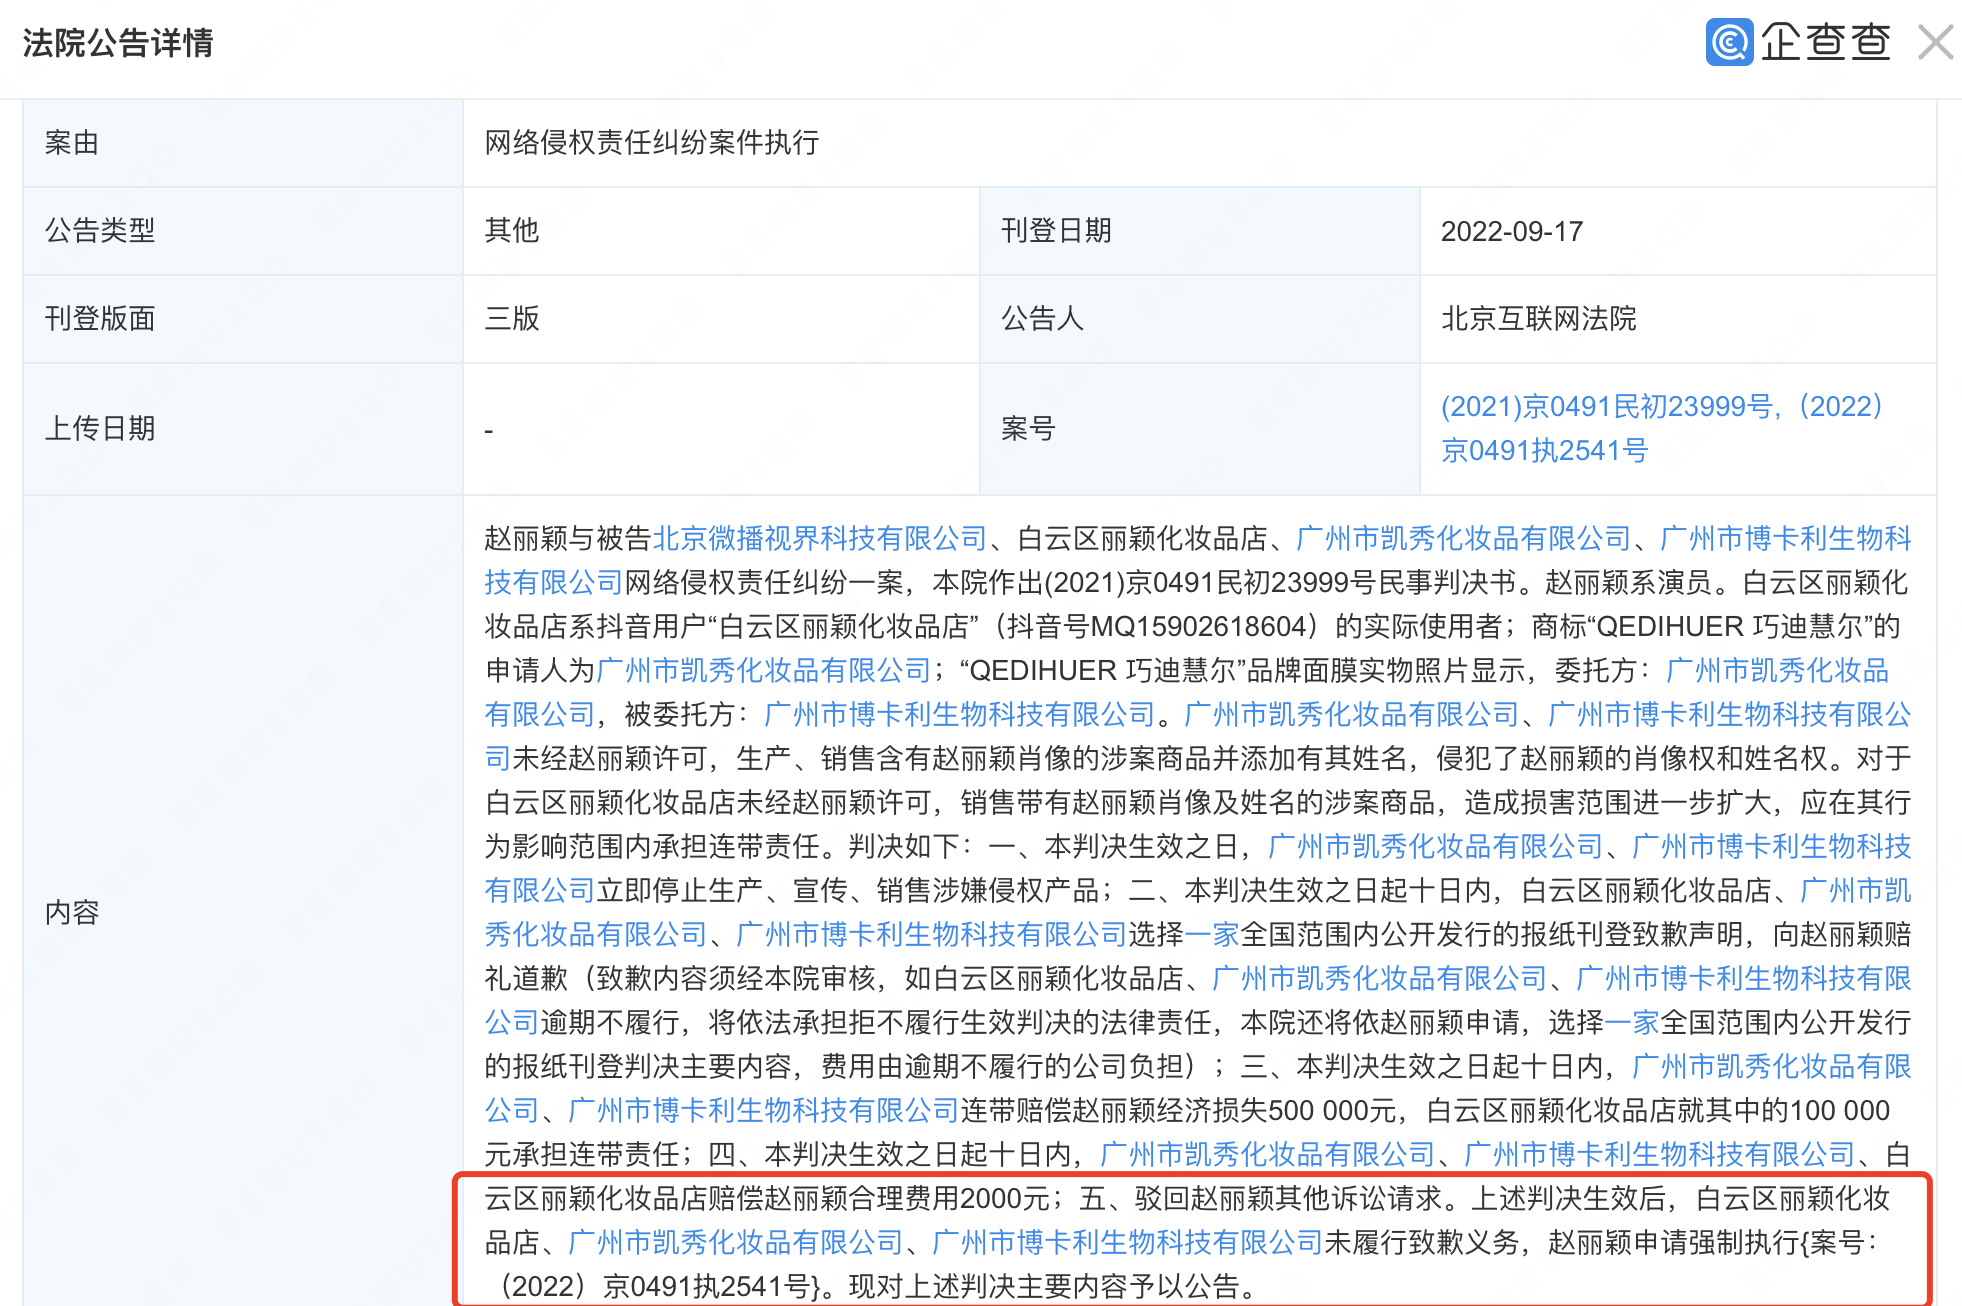Click the 上传日期 label cell

pyautogui.click(x=243, y=429)
